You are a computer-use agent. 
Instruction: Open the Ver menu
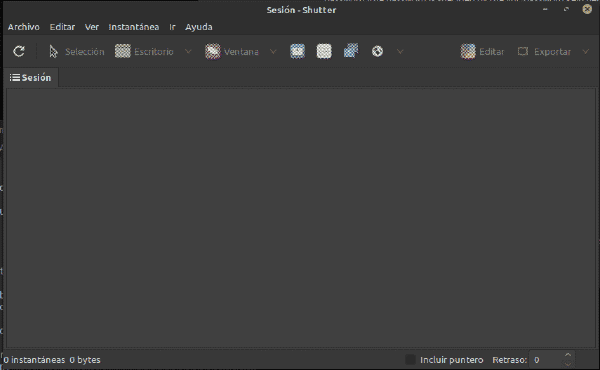[x=92, y=27]
